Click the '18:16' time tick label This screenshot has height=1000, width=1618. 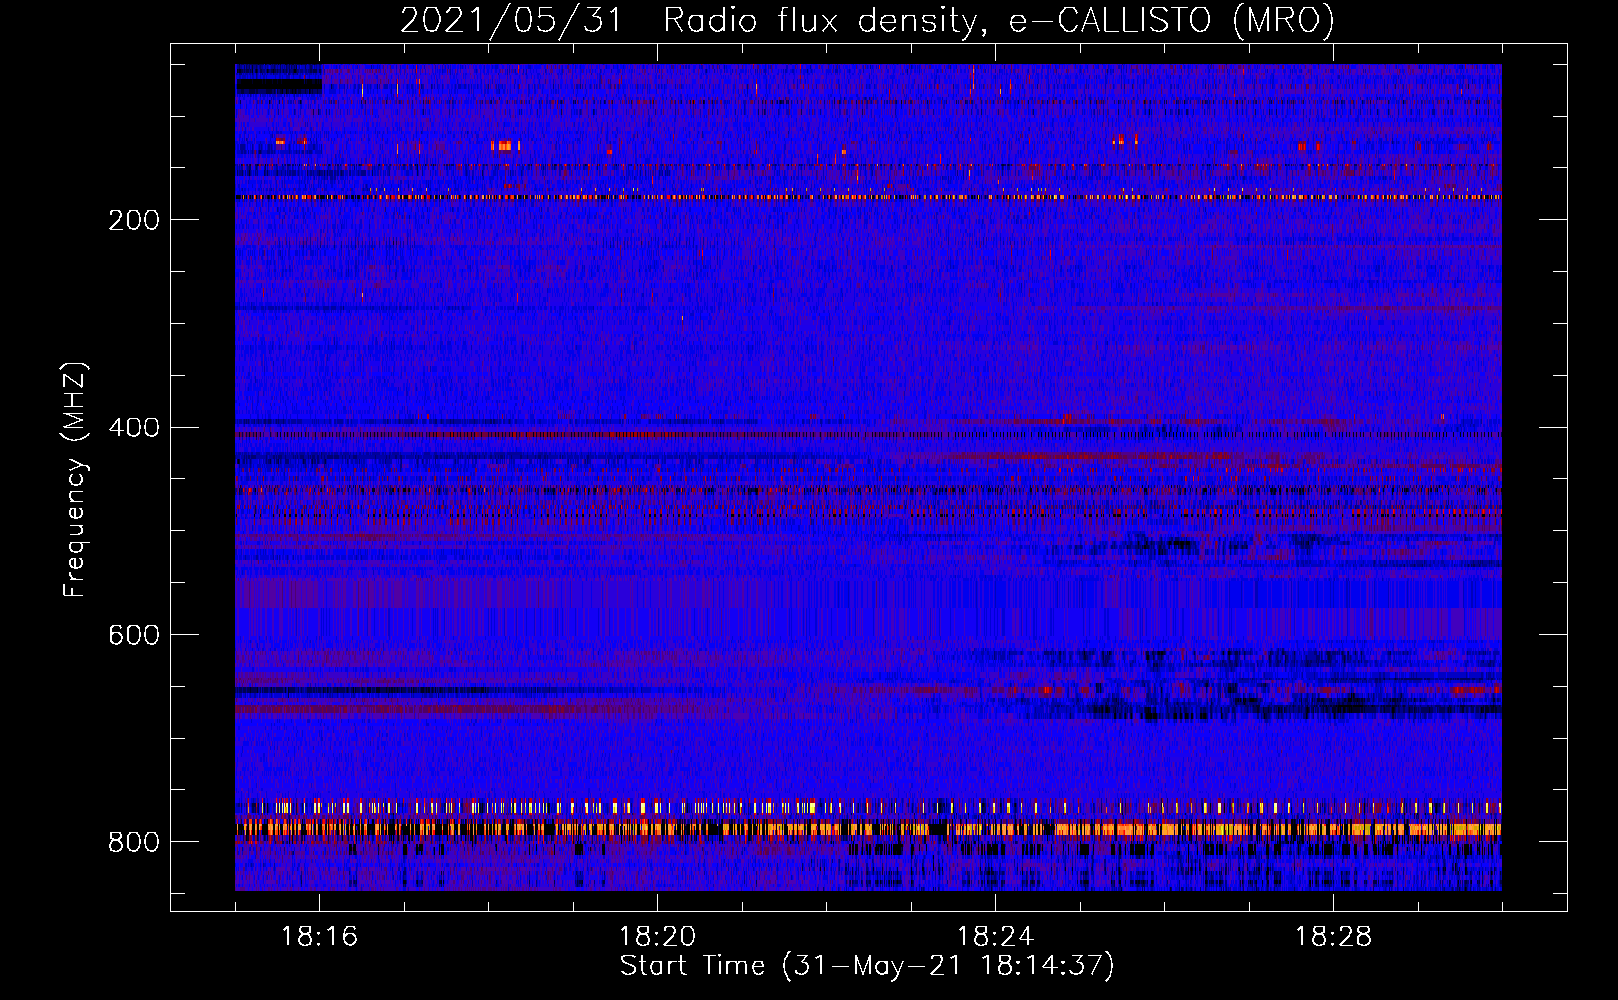319,937
